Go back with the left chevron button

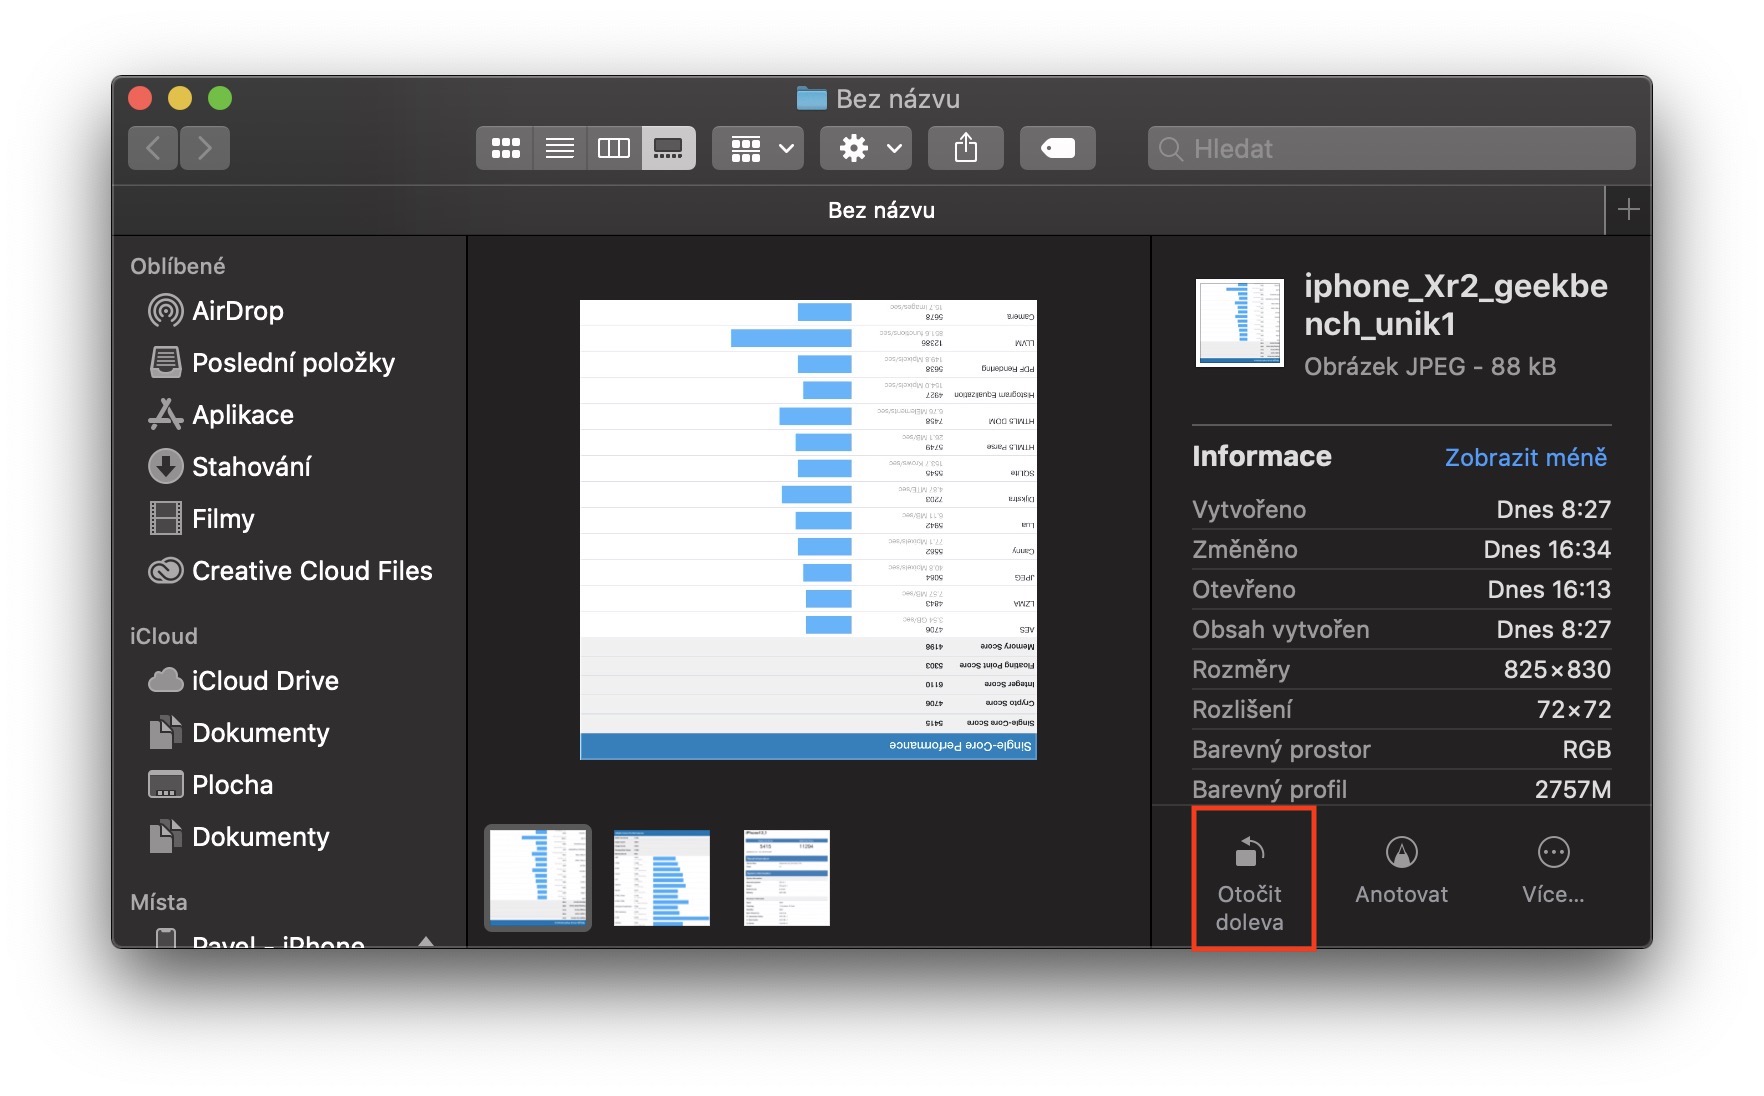[x=153, y=148]
